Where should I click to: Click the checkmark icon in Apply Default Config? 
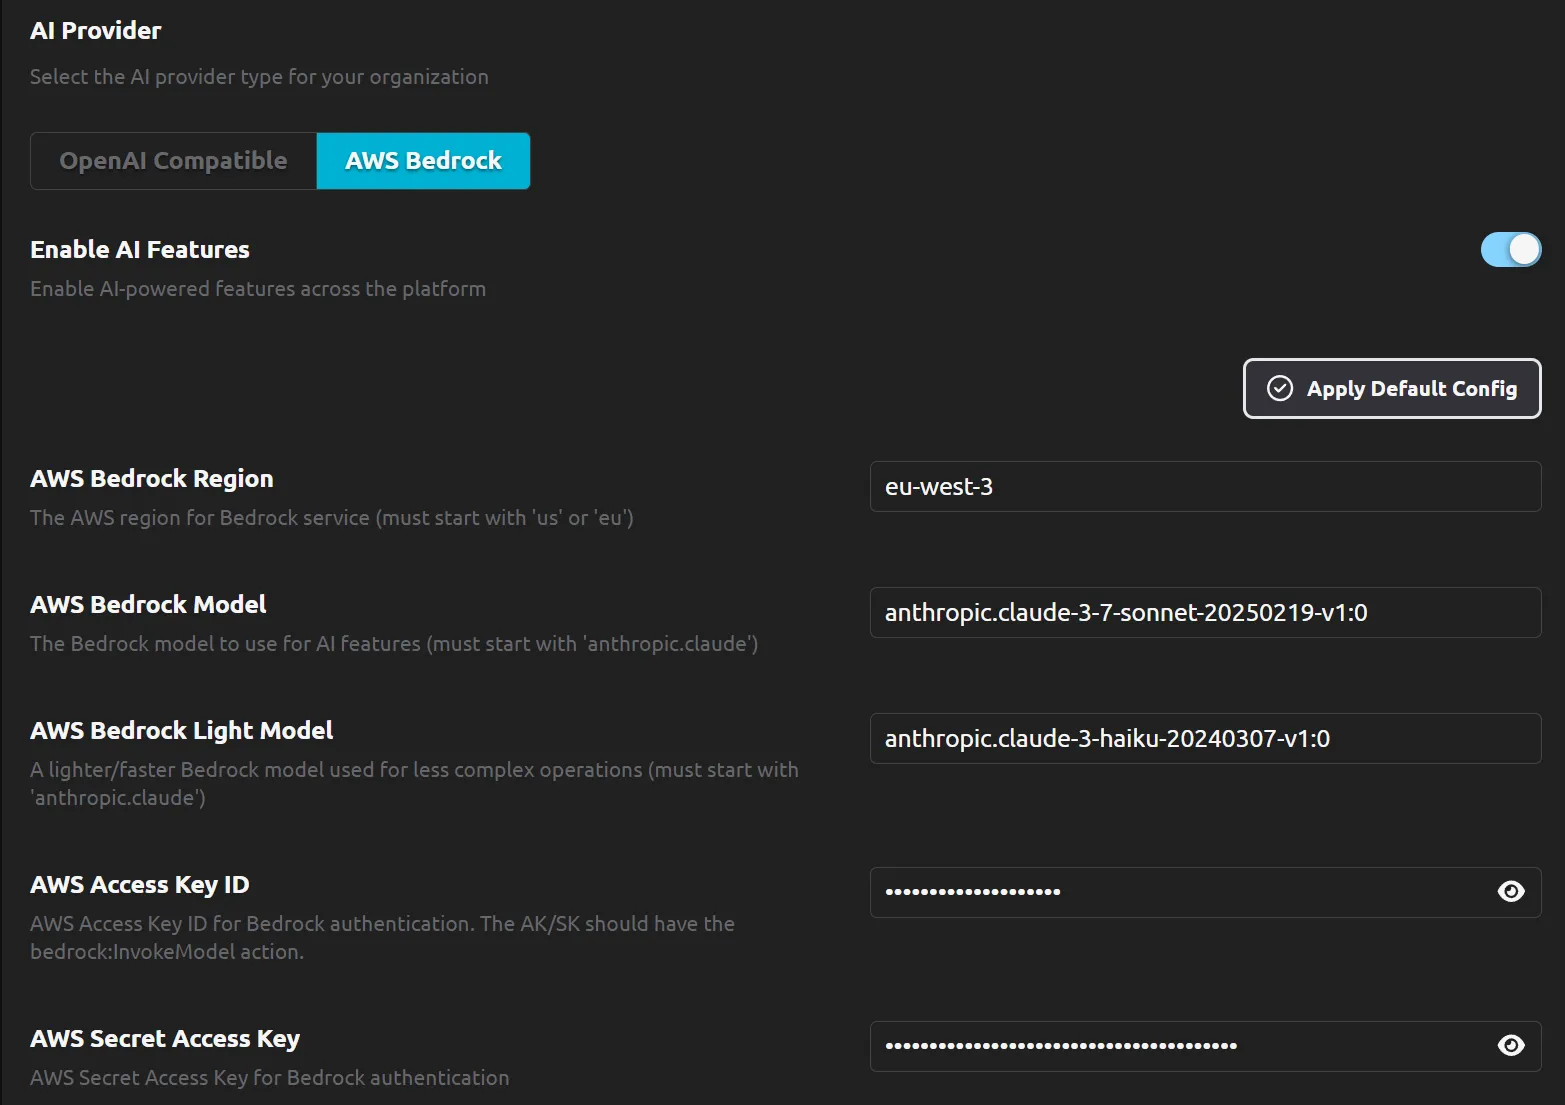click(1280, 389)
